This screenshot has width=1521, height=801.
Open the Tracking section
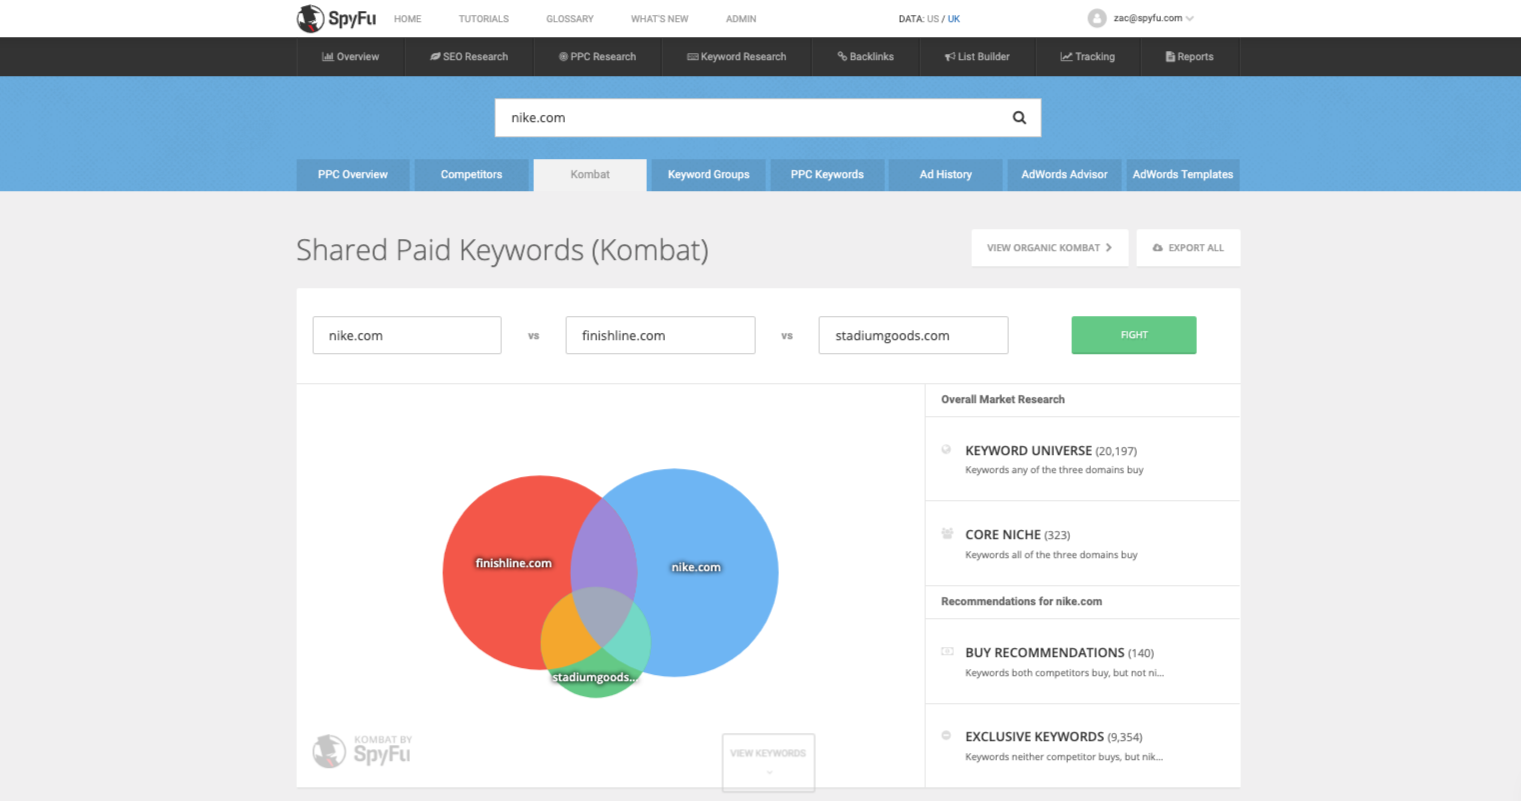point(1088,57)
